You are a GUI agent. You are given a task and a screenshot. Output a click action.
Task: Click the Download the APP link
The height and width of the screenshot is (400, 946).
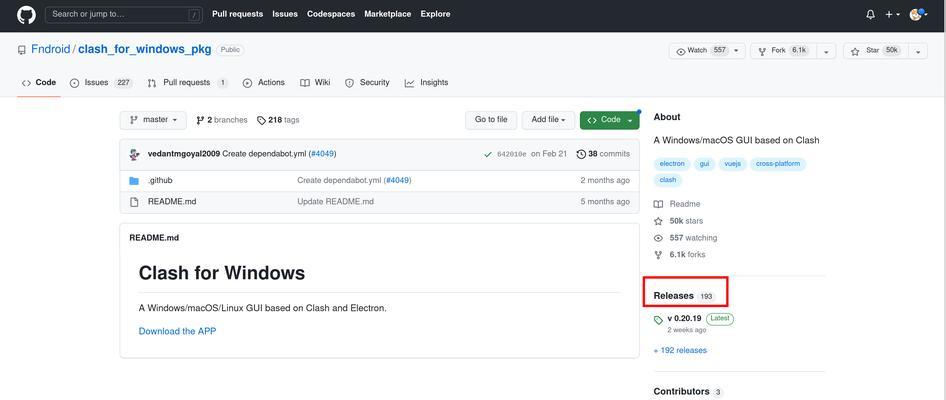[x=177, y=331]
